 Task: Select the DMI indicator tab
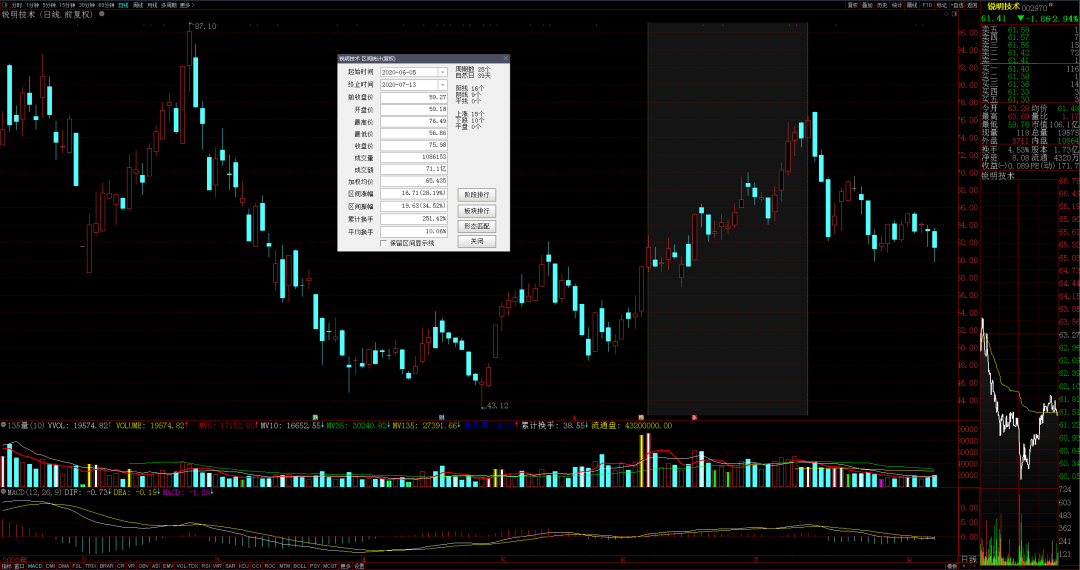[x=50, y=566]
